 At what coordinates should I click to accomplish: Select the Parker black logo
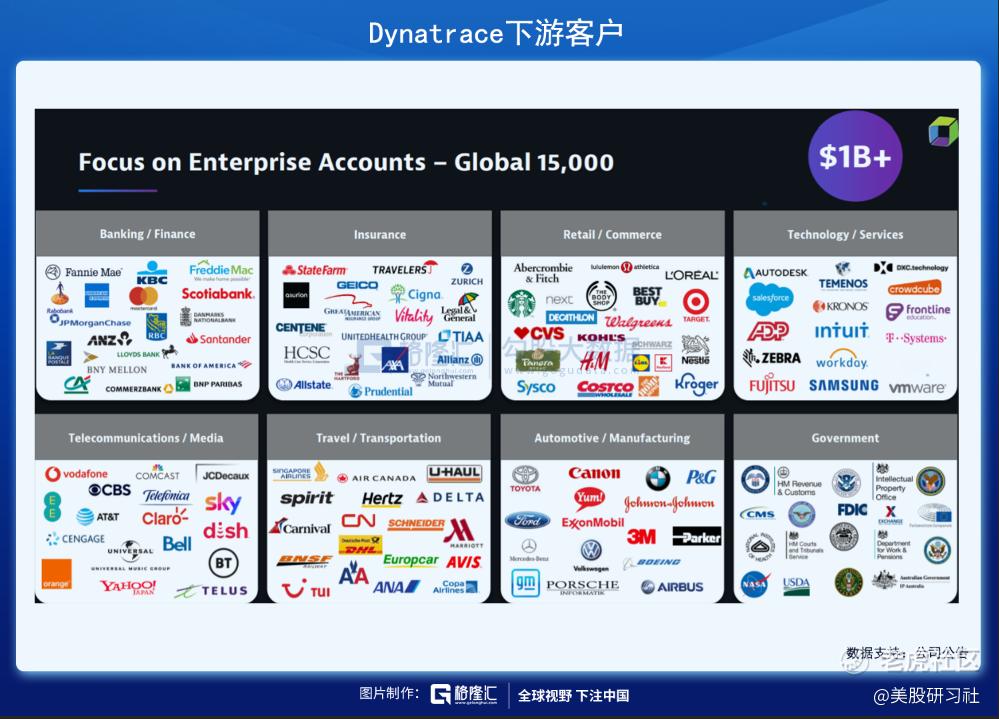click(697, 537)
